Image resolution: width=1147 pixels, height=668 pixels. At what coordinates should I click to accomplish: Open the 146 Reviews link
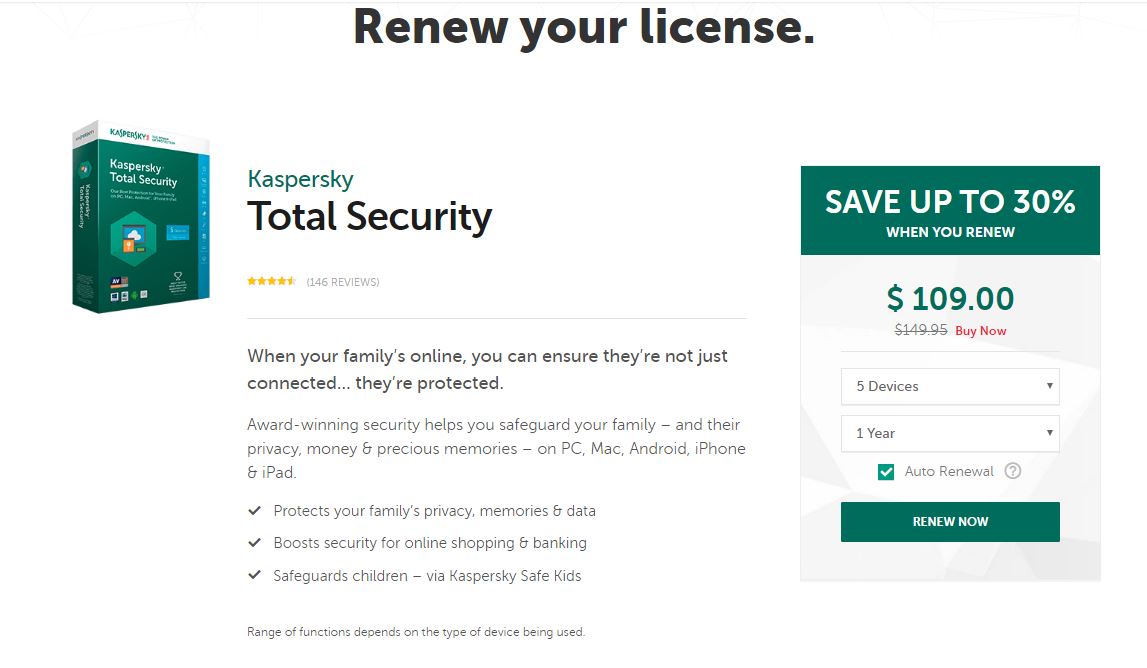coord(343,282)
